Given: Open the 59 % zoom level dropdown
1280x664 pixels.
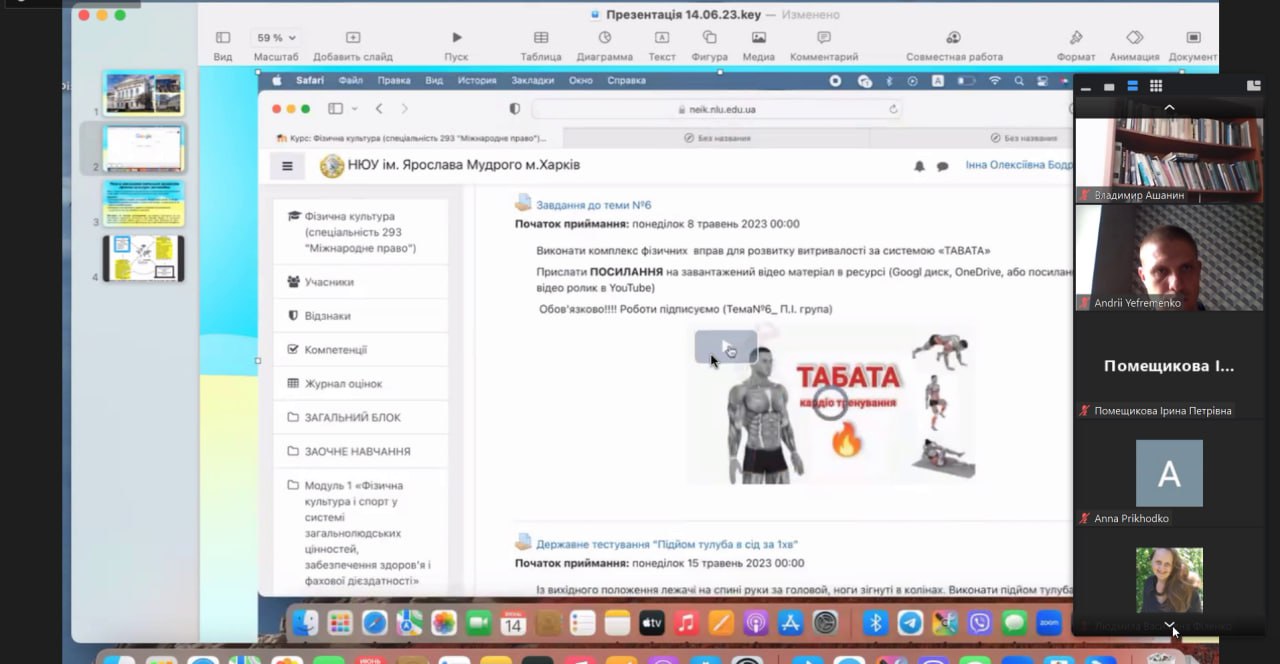Looking at the screenshot, I should pos(275,38).
